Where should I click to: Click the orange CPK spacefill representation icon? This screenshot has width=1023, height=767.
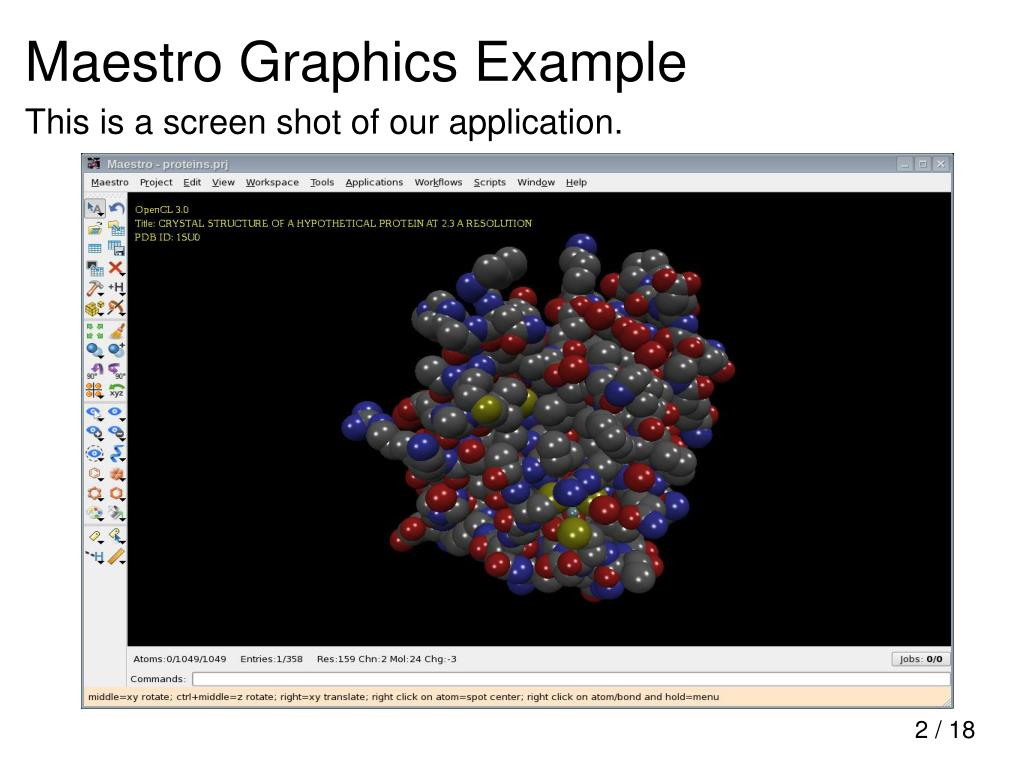click(x=116, y=474)
